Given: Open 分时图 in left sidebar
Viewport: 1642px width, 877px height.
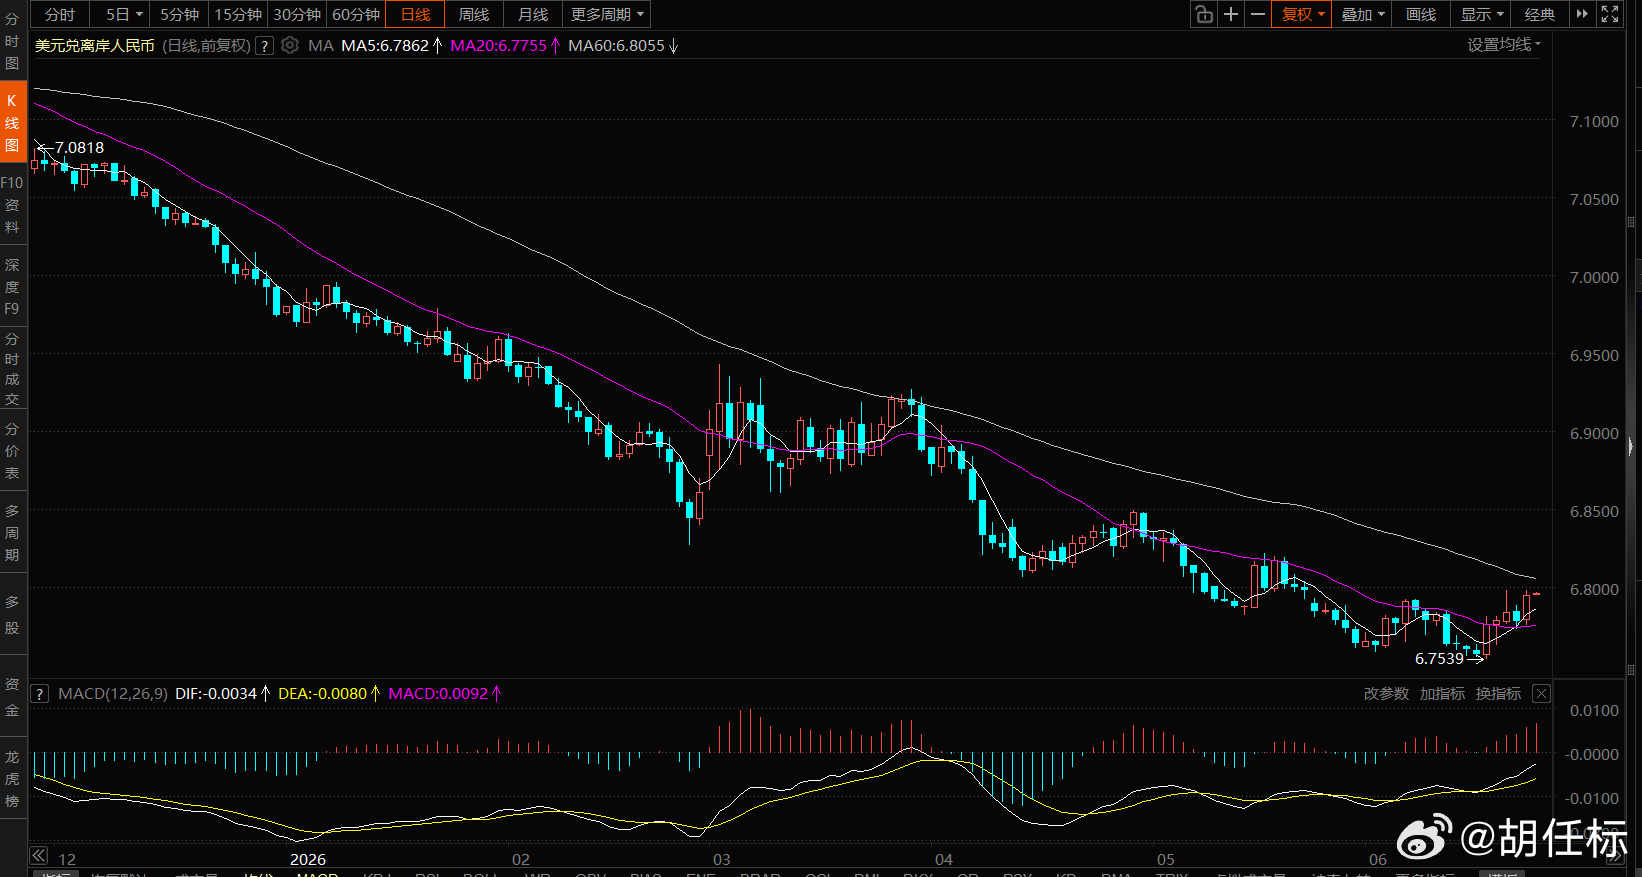Looking at the screenshot, I should click(12, 41).
